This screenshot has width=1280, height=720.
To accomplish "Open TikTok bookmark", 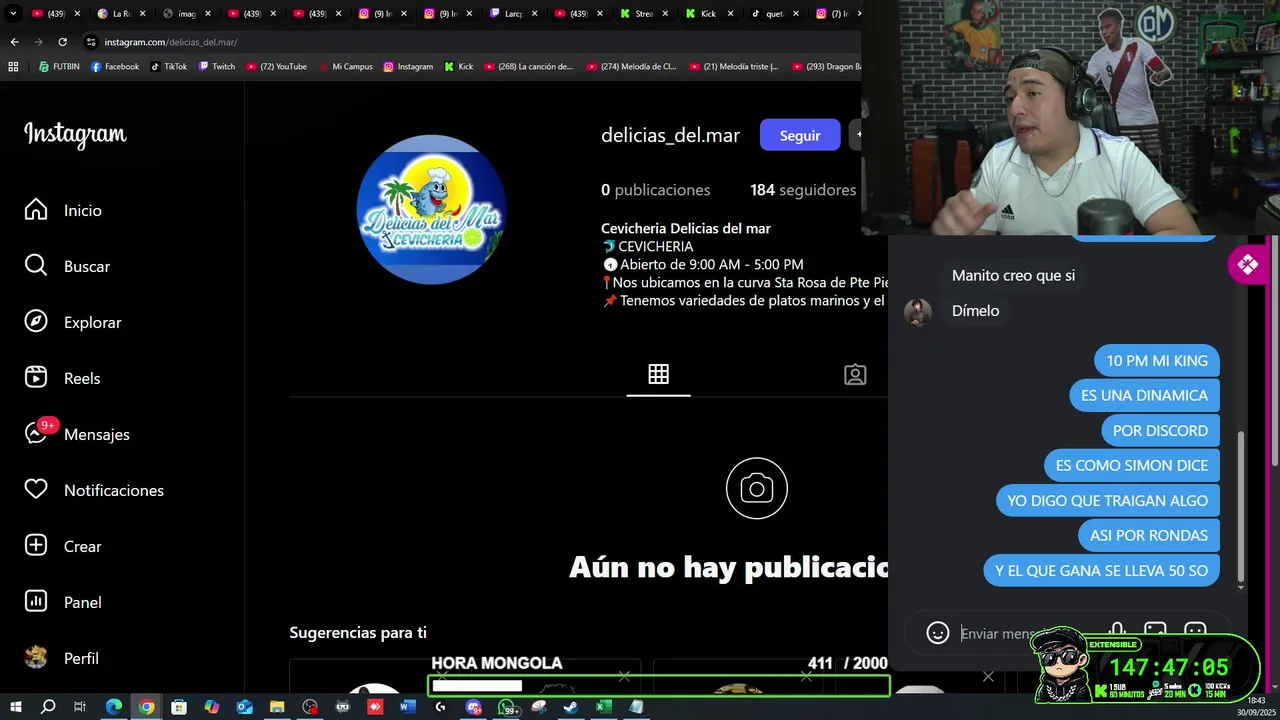I will coord(169,67).
